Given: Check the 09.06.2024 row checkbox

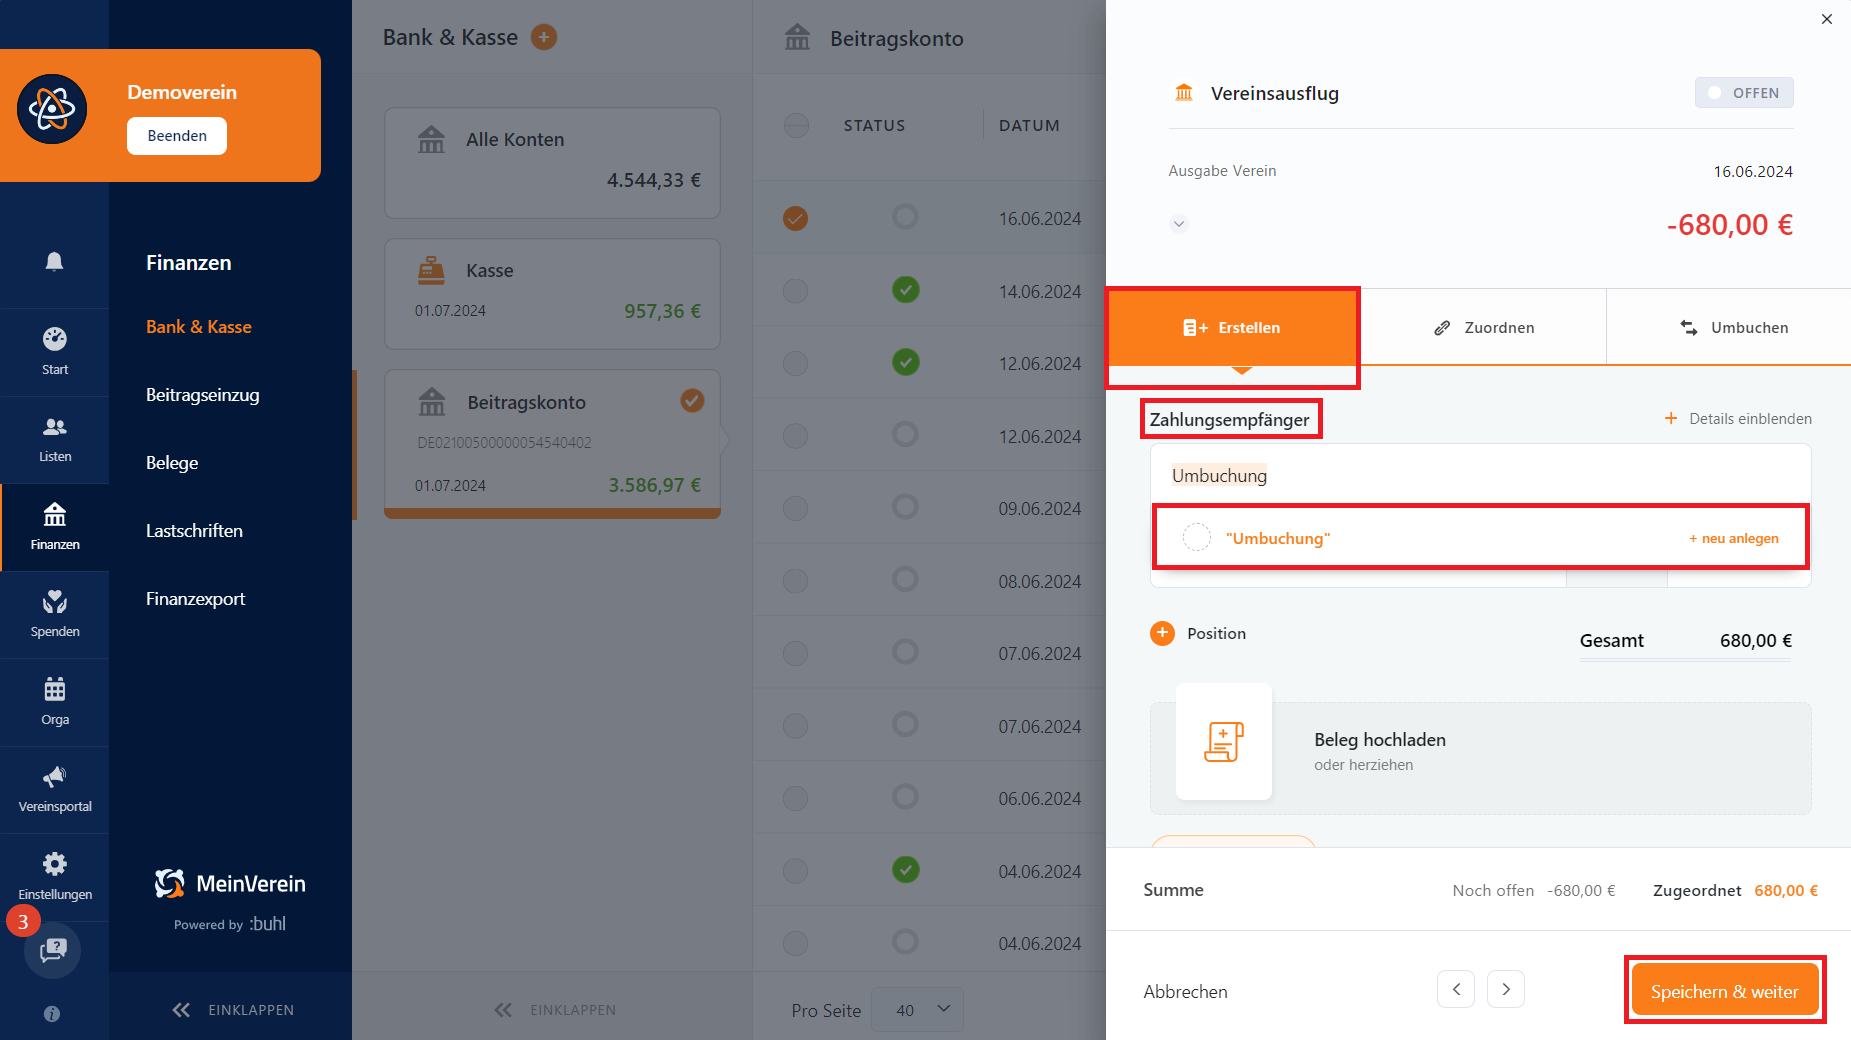Looking at the screenshot, I should (796, 508).
